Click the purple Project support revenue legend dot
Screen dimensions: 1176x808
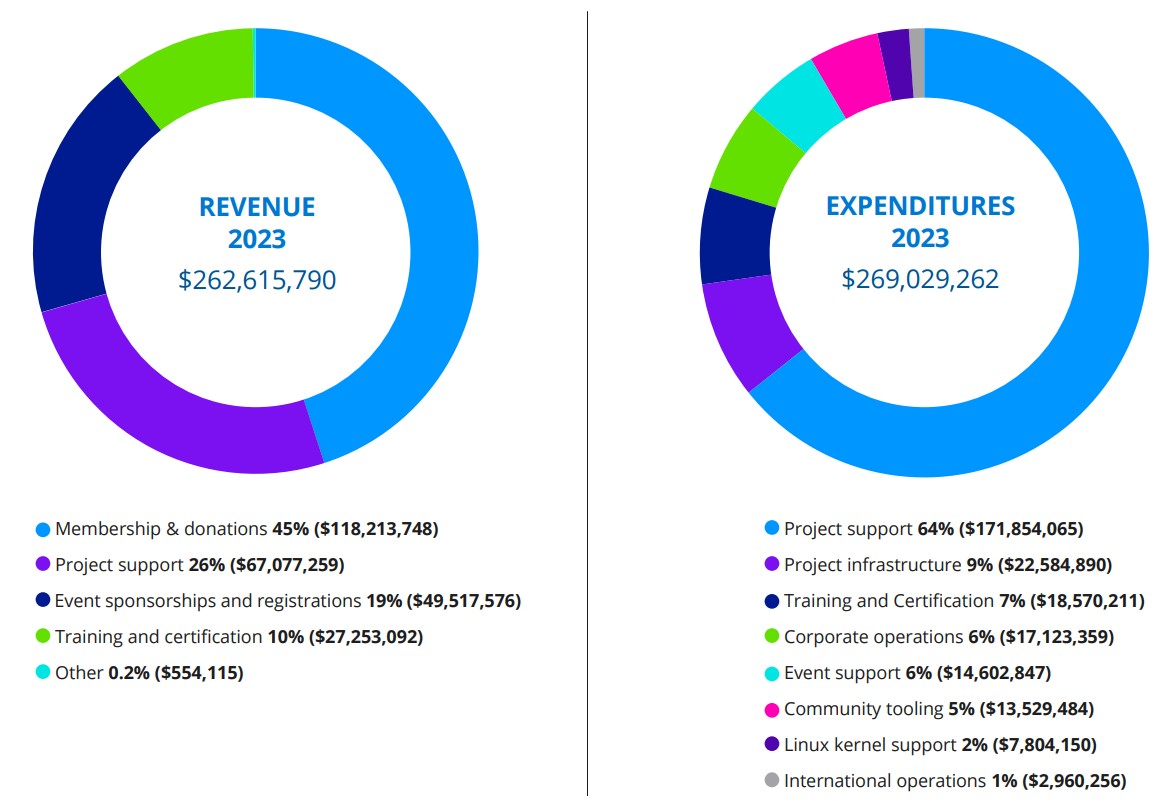(43, 564)
